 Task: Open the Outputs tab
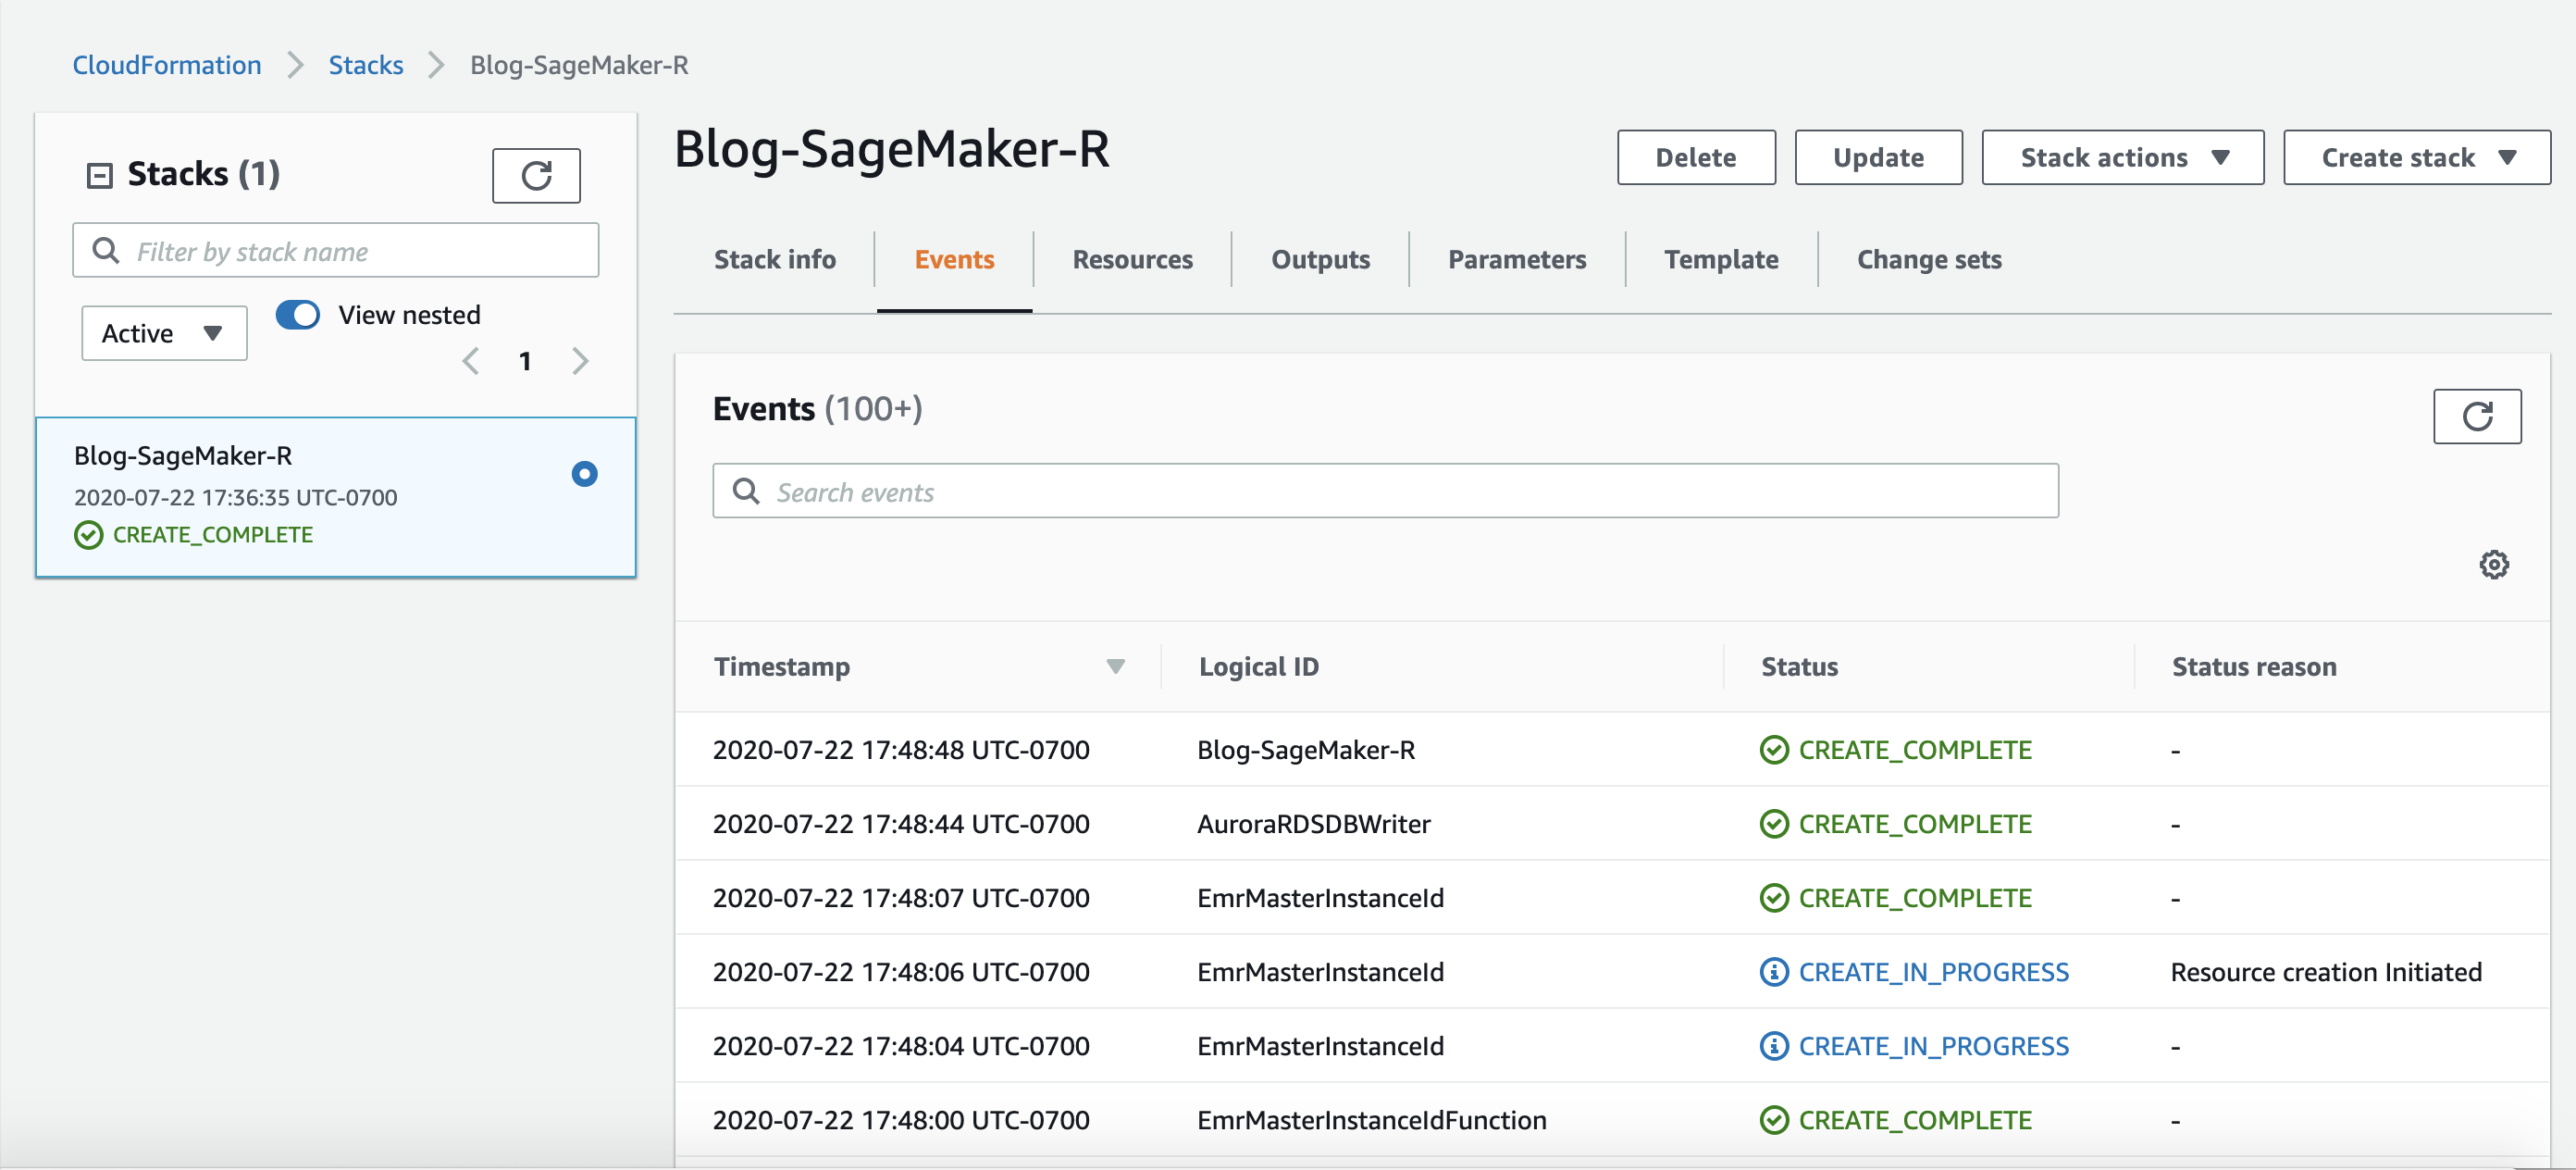click(1320, 260)
